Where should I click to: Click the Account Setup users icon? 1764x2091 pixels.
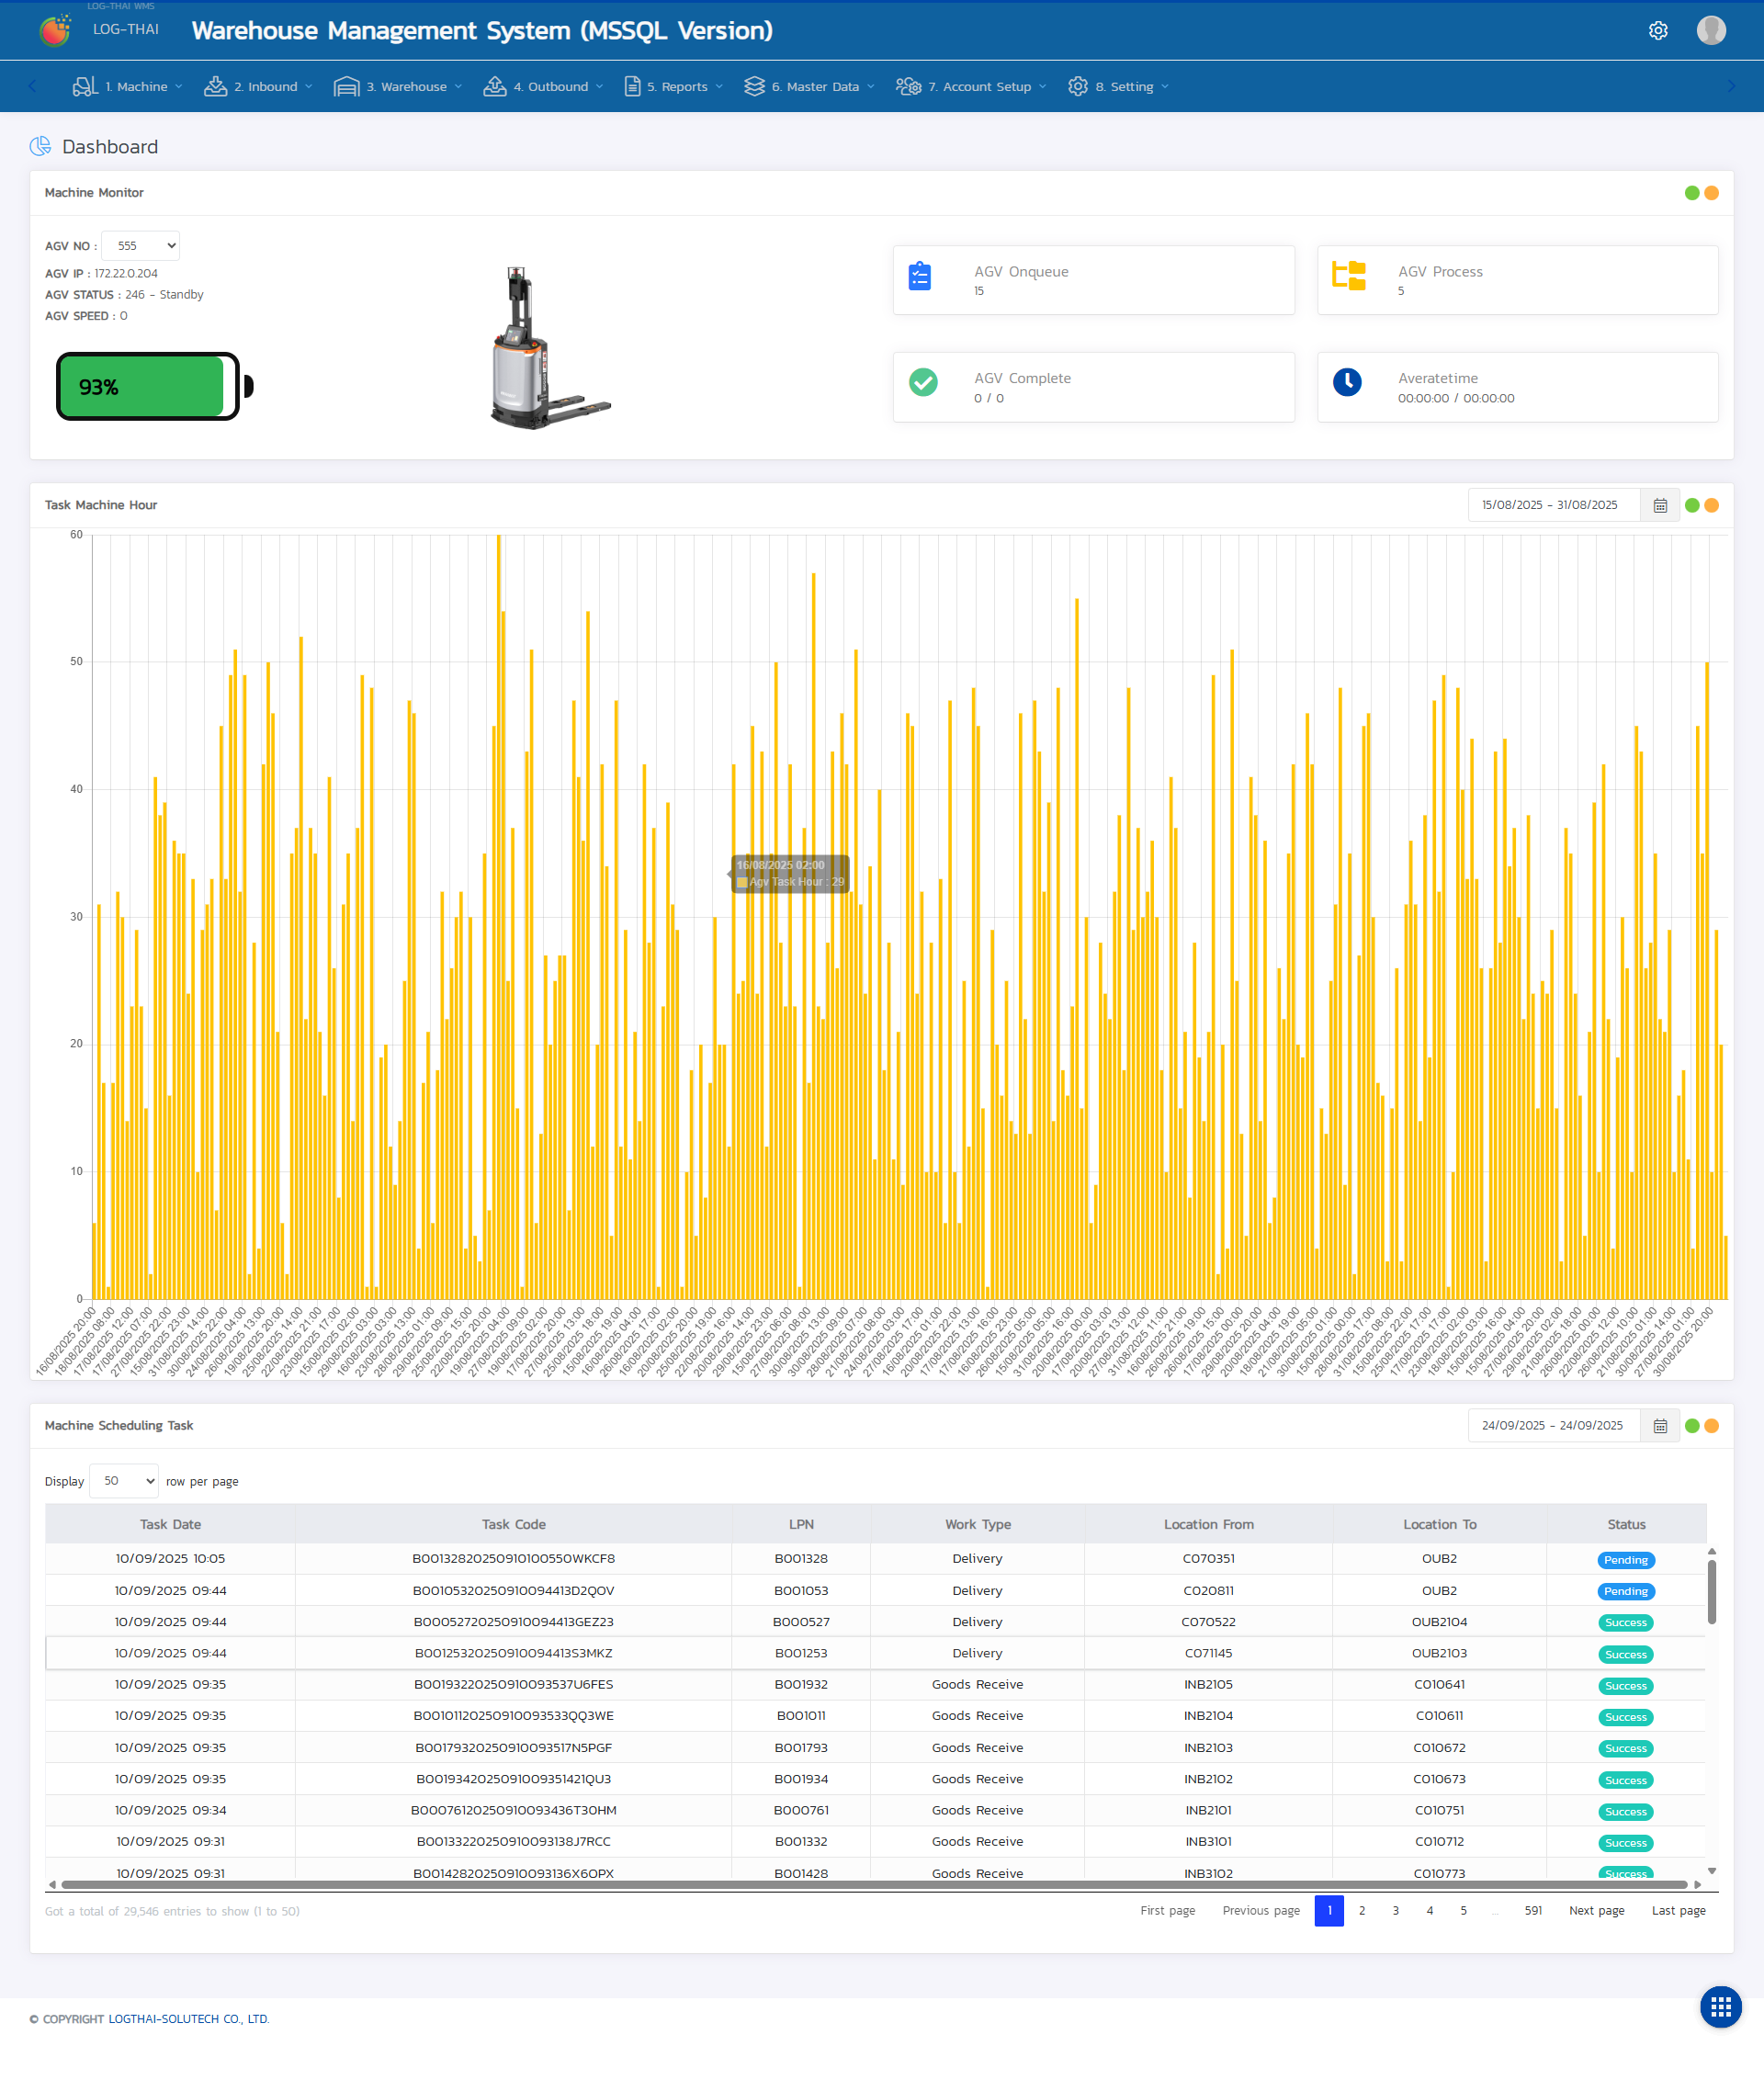908,86
